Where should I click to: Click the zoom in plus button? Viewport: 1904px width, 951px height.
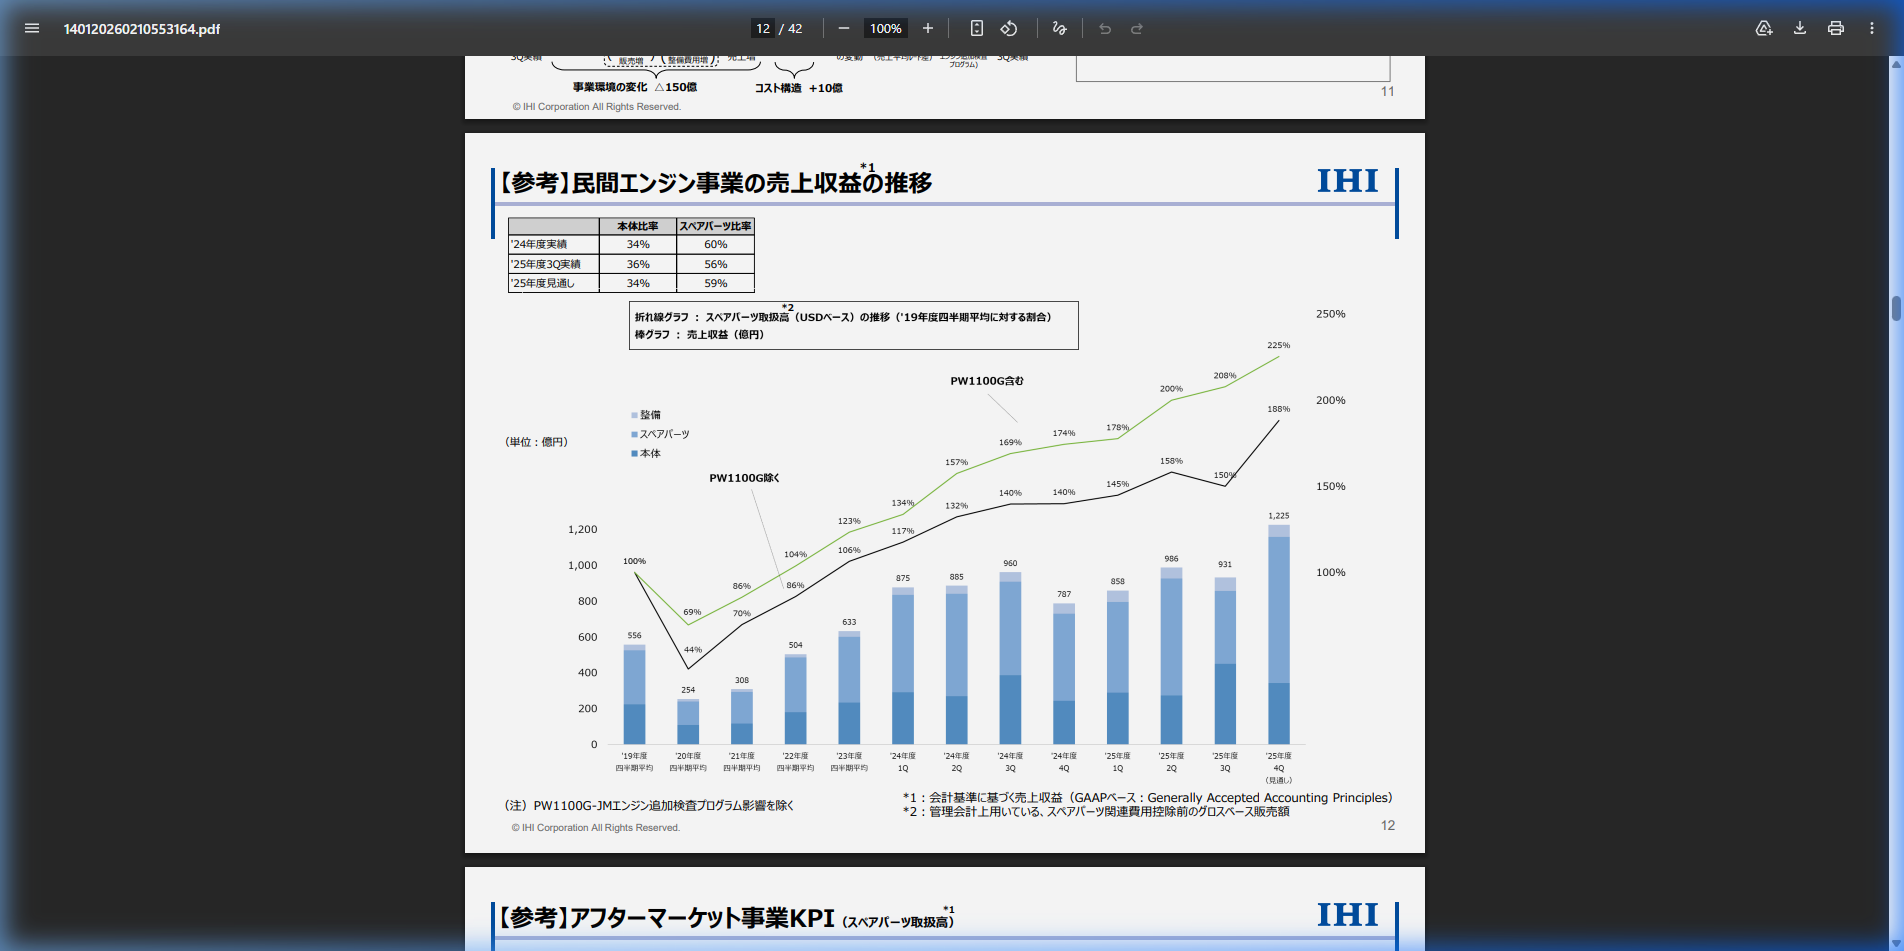click(928, 28)
